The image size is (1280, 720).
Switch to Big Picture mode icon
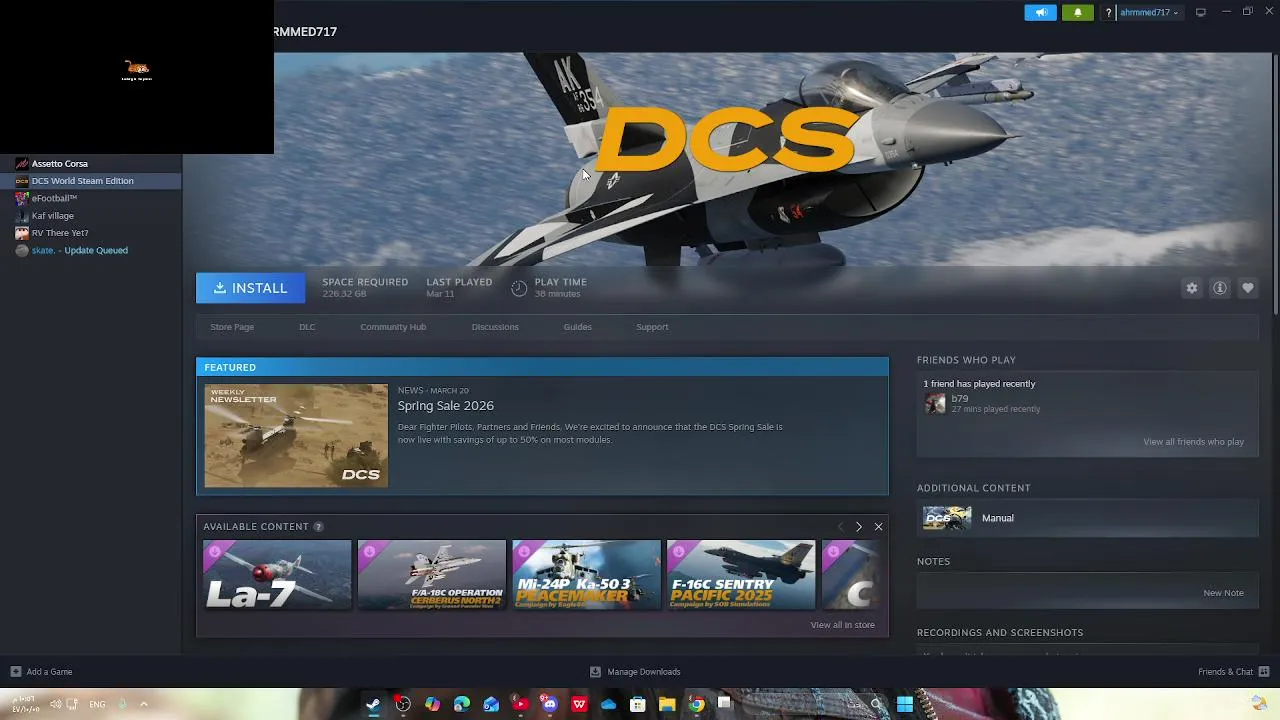1201,12
